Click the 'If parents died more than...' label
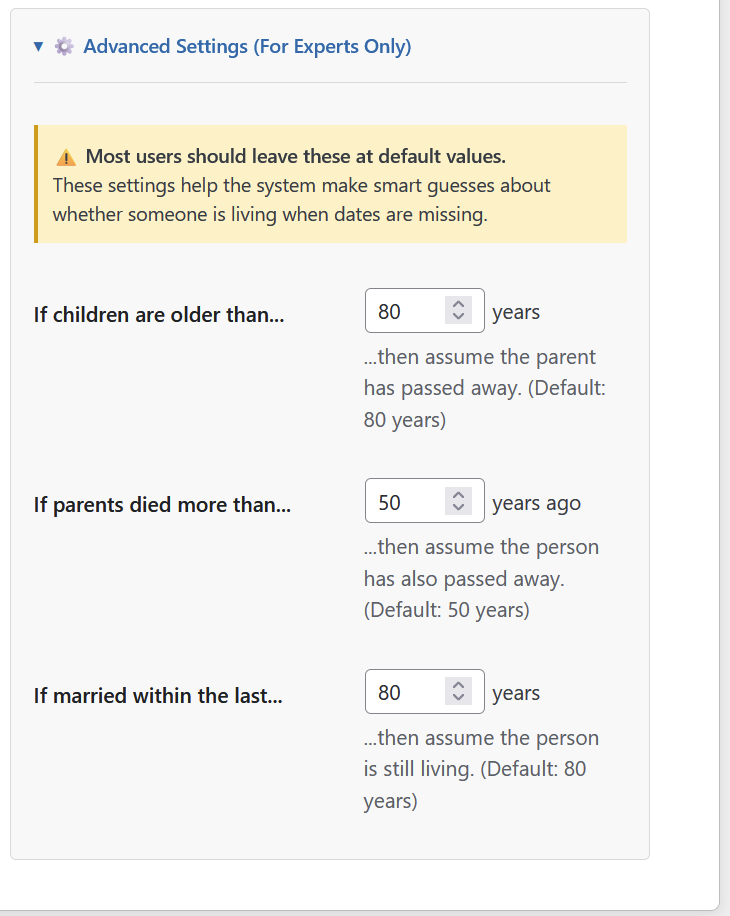 pyautogui.click(x=162, y=504)
